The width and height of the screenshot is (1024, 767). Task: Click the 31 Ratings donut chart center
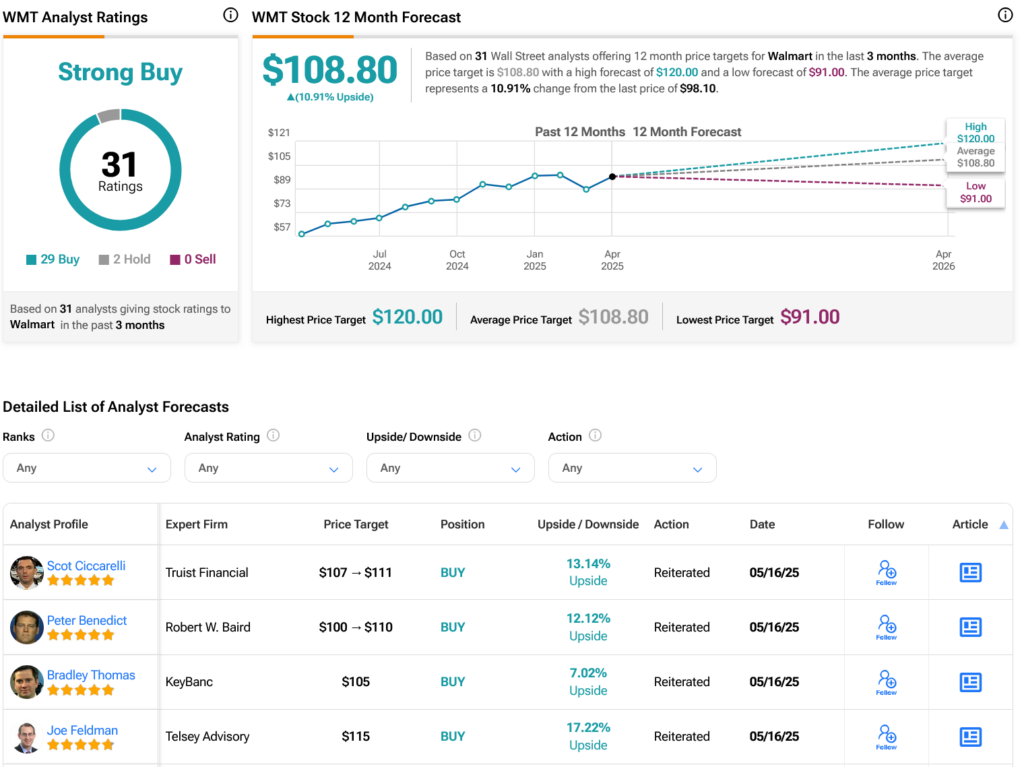[120, 170]
